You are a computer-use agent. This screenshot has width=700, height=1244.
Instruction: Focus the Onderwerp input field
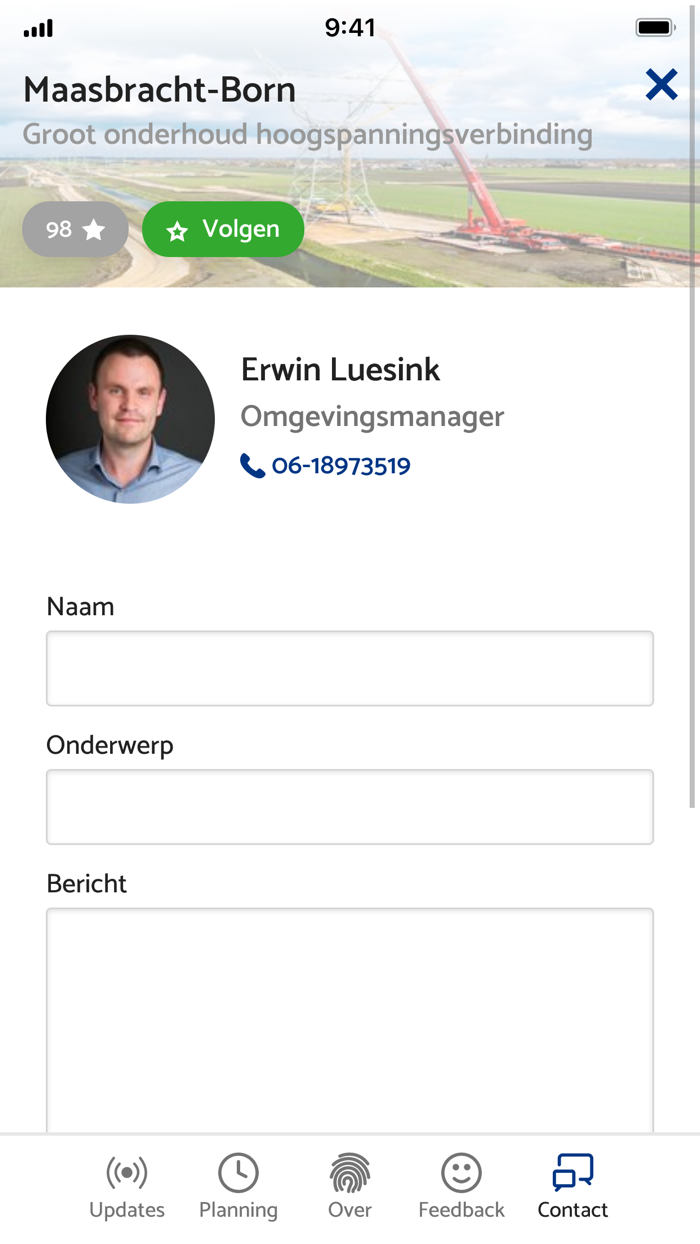tap(350, 806)
